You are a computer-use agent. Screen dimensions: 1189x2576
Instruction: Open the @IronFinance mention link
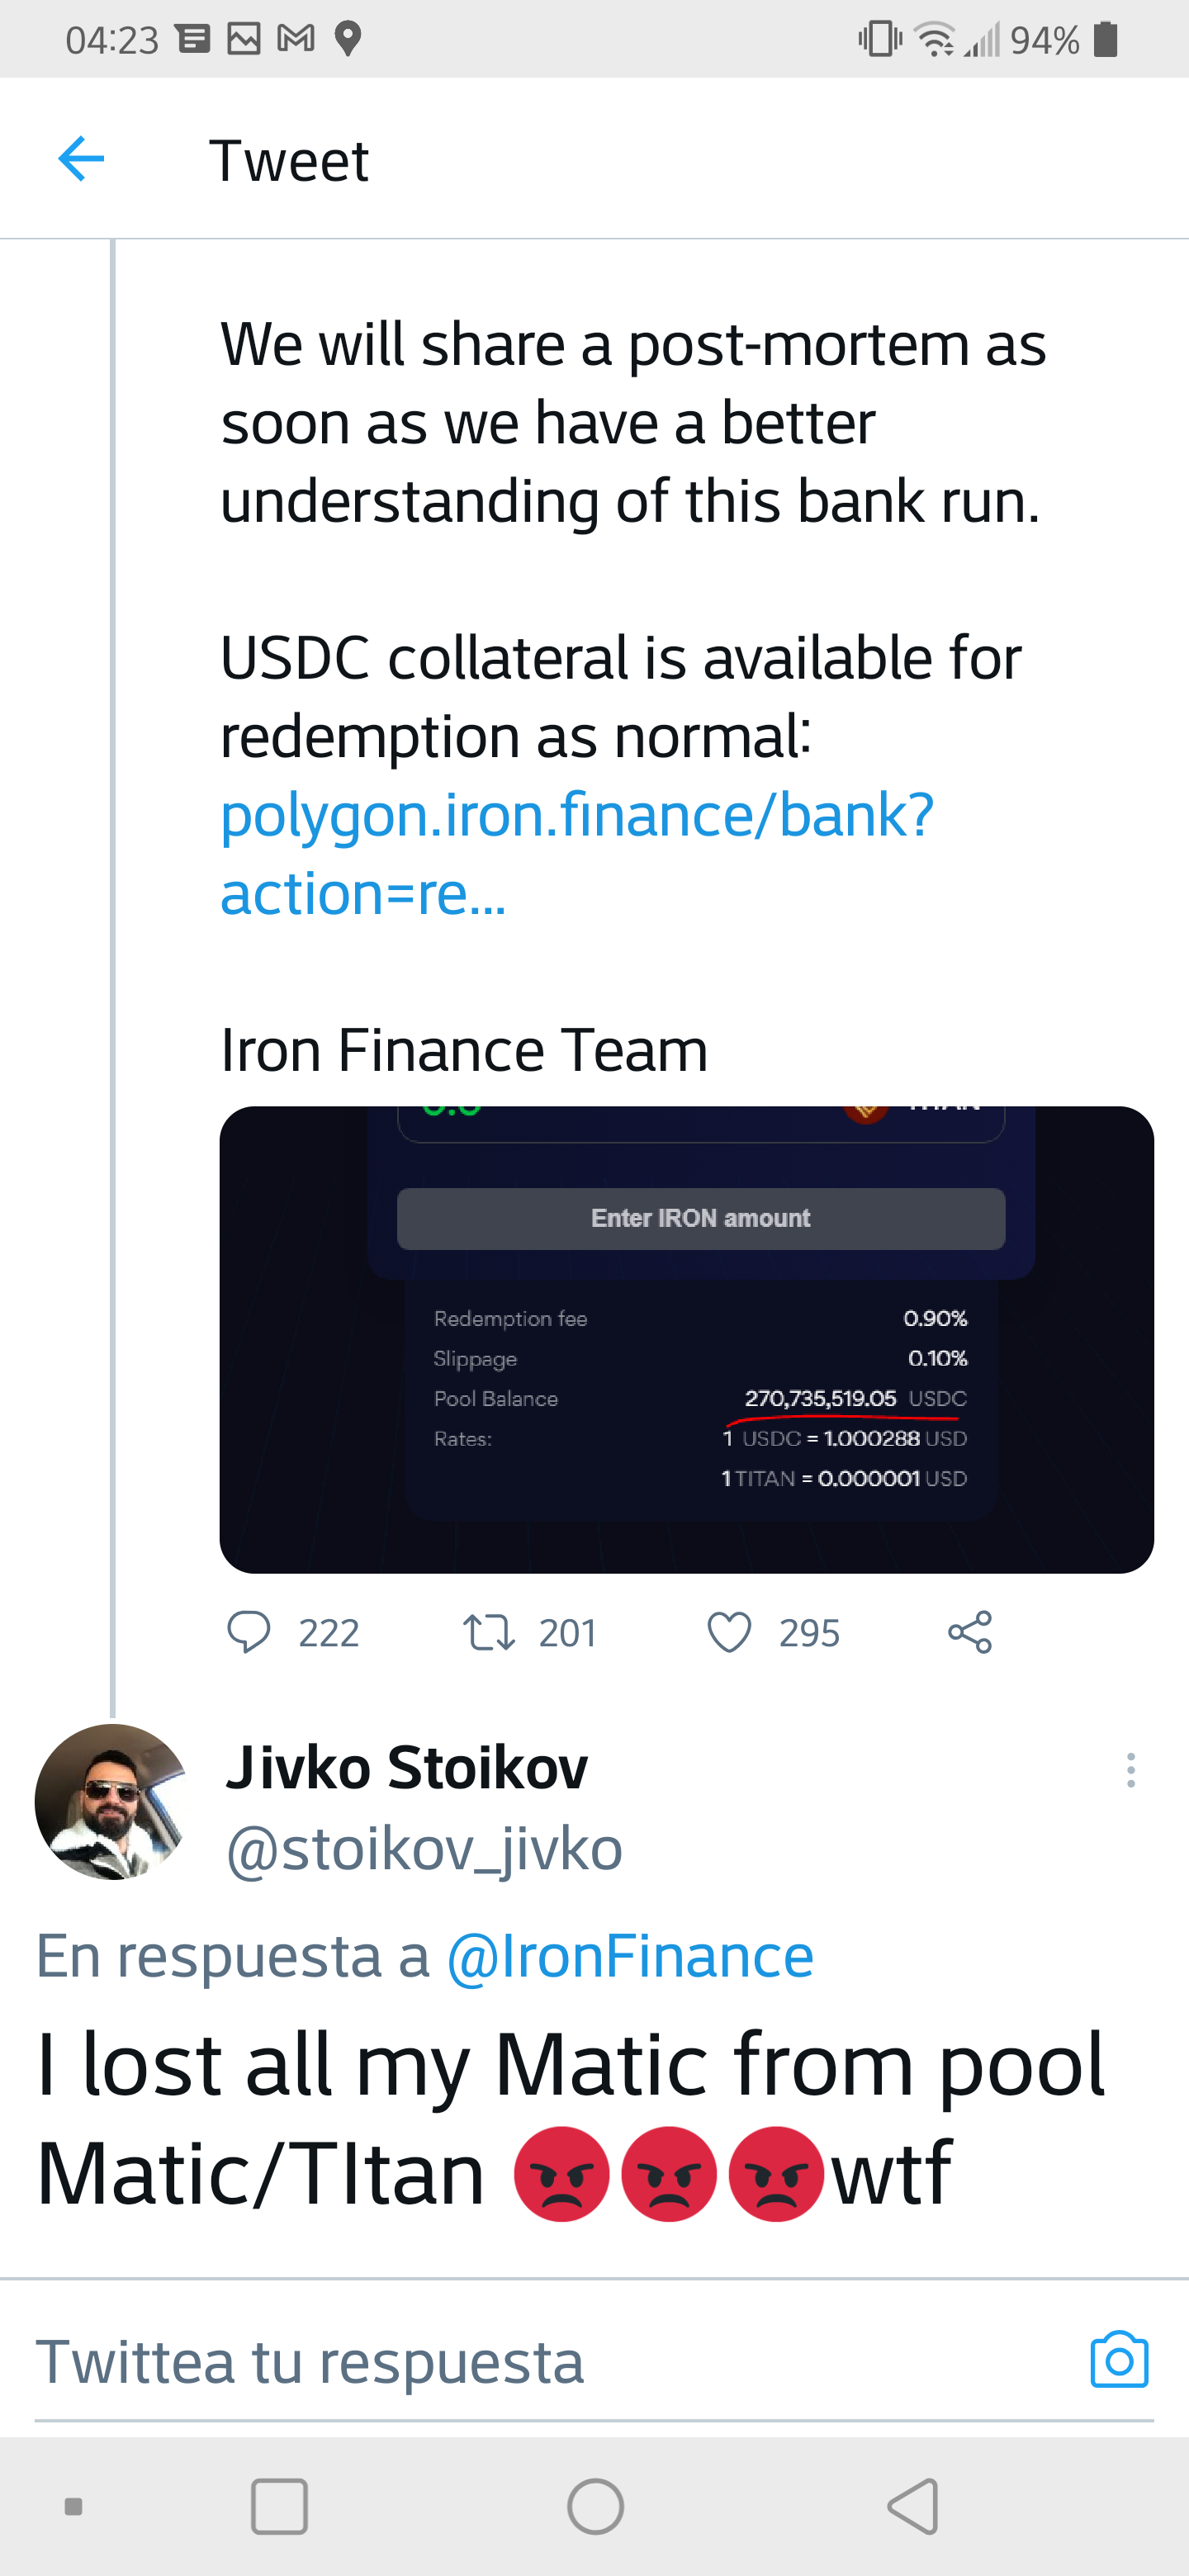pos(629,1956)
